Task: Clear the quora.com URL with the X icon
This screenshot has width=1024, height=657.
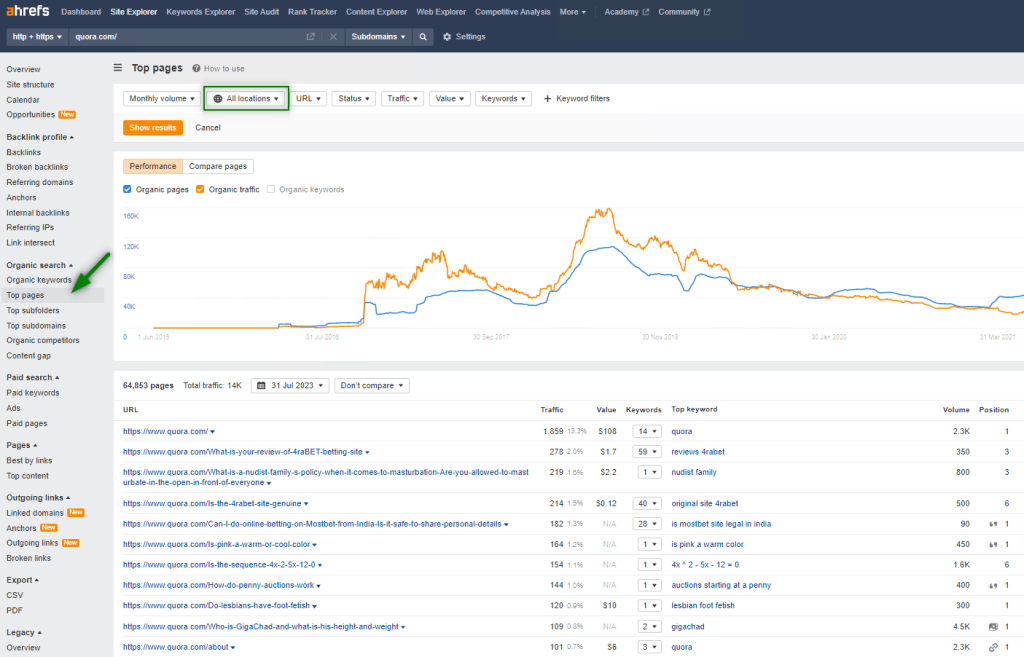Action: coord(333,37)
